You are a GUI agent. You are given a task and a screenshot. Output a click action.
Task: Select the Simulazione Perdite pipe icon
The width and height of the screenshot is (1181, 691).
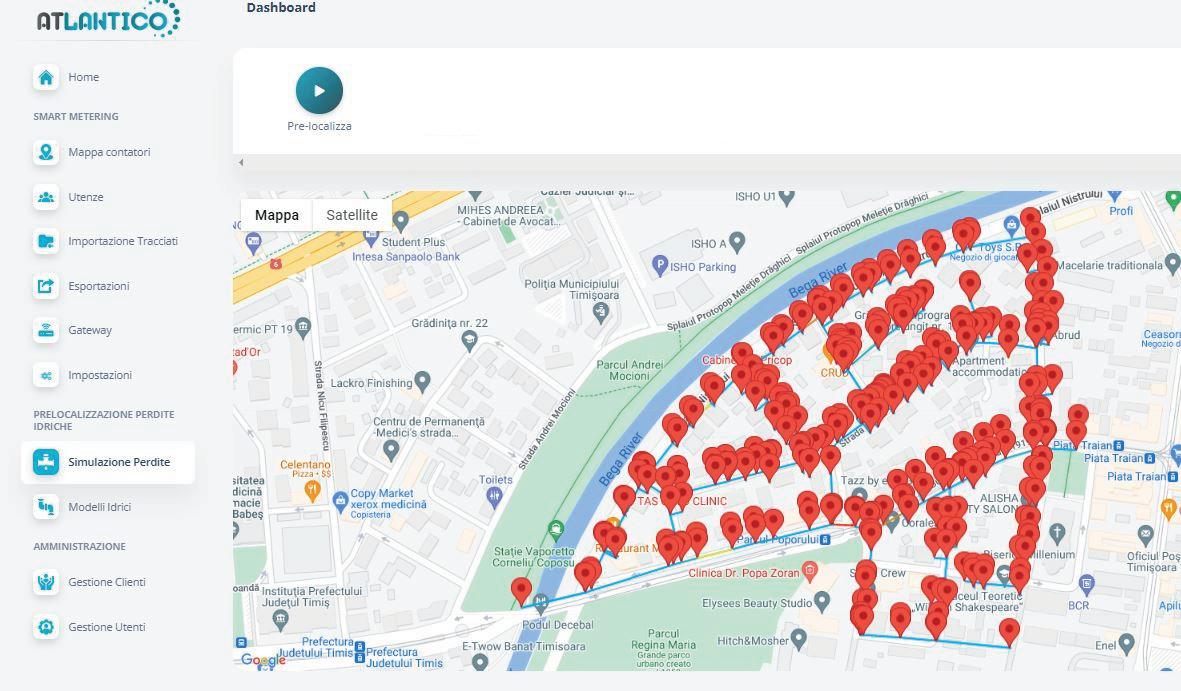(46, 462)
